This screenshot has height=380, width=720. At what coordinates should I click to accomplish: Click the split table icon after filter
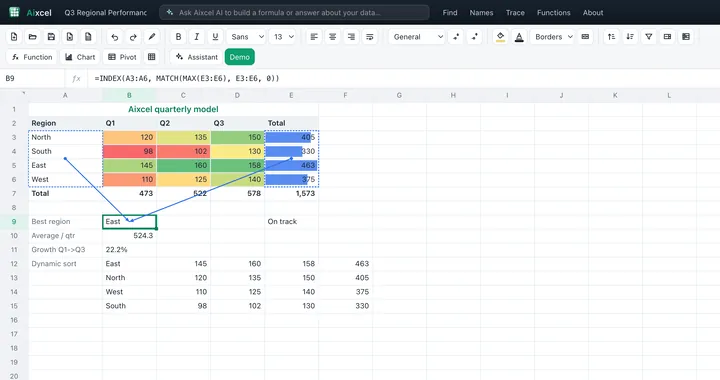pos(667,37)
